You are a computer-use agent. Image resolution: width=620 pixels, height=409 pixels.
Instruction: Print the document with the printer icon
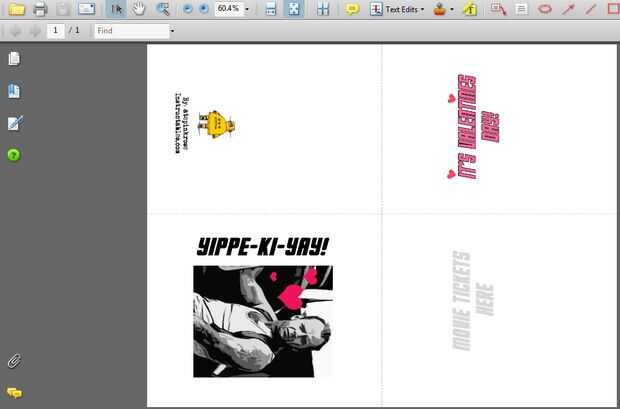[40, 8]
